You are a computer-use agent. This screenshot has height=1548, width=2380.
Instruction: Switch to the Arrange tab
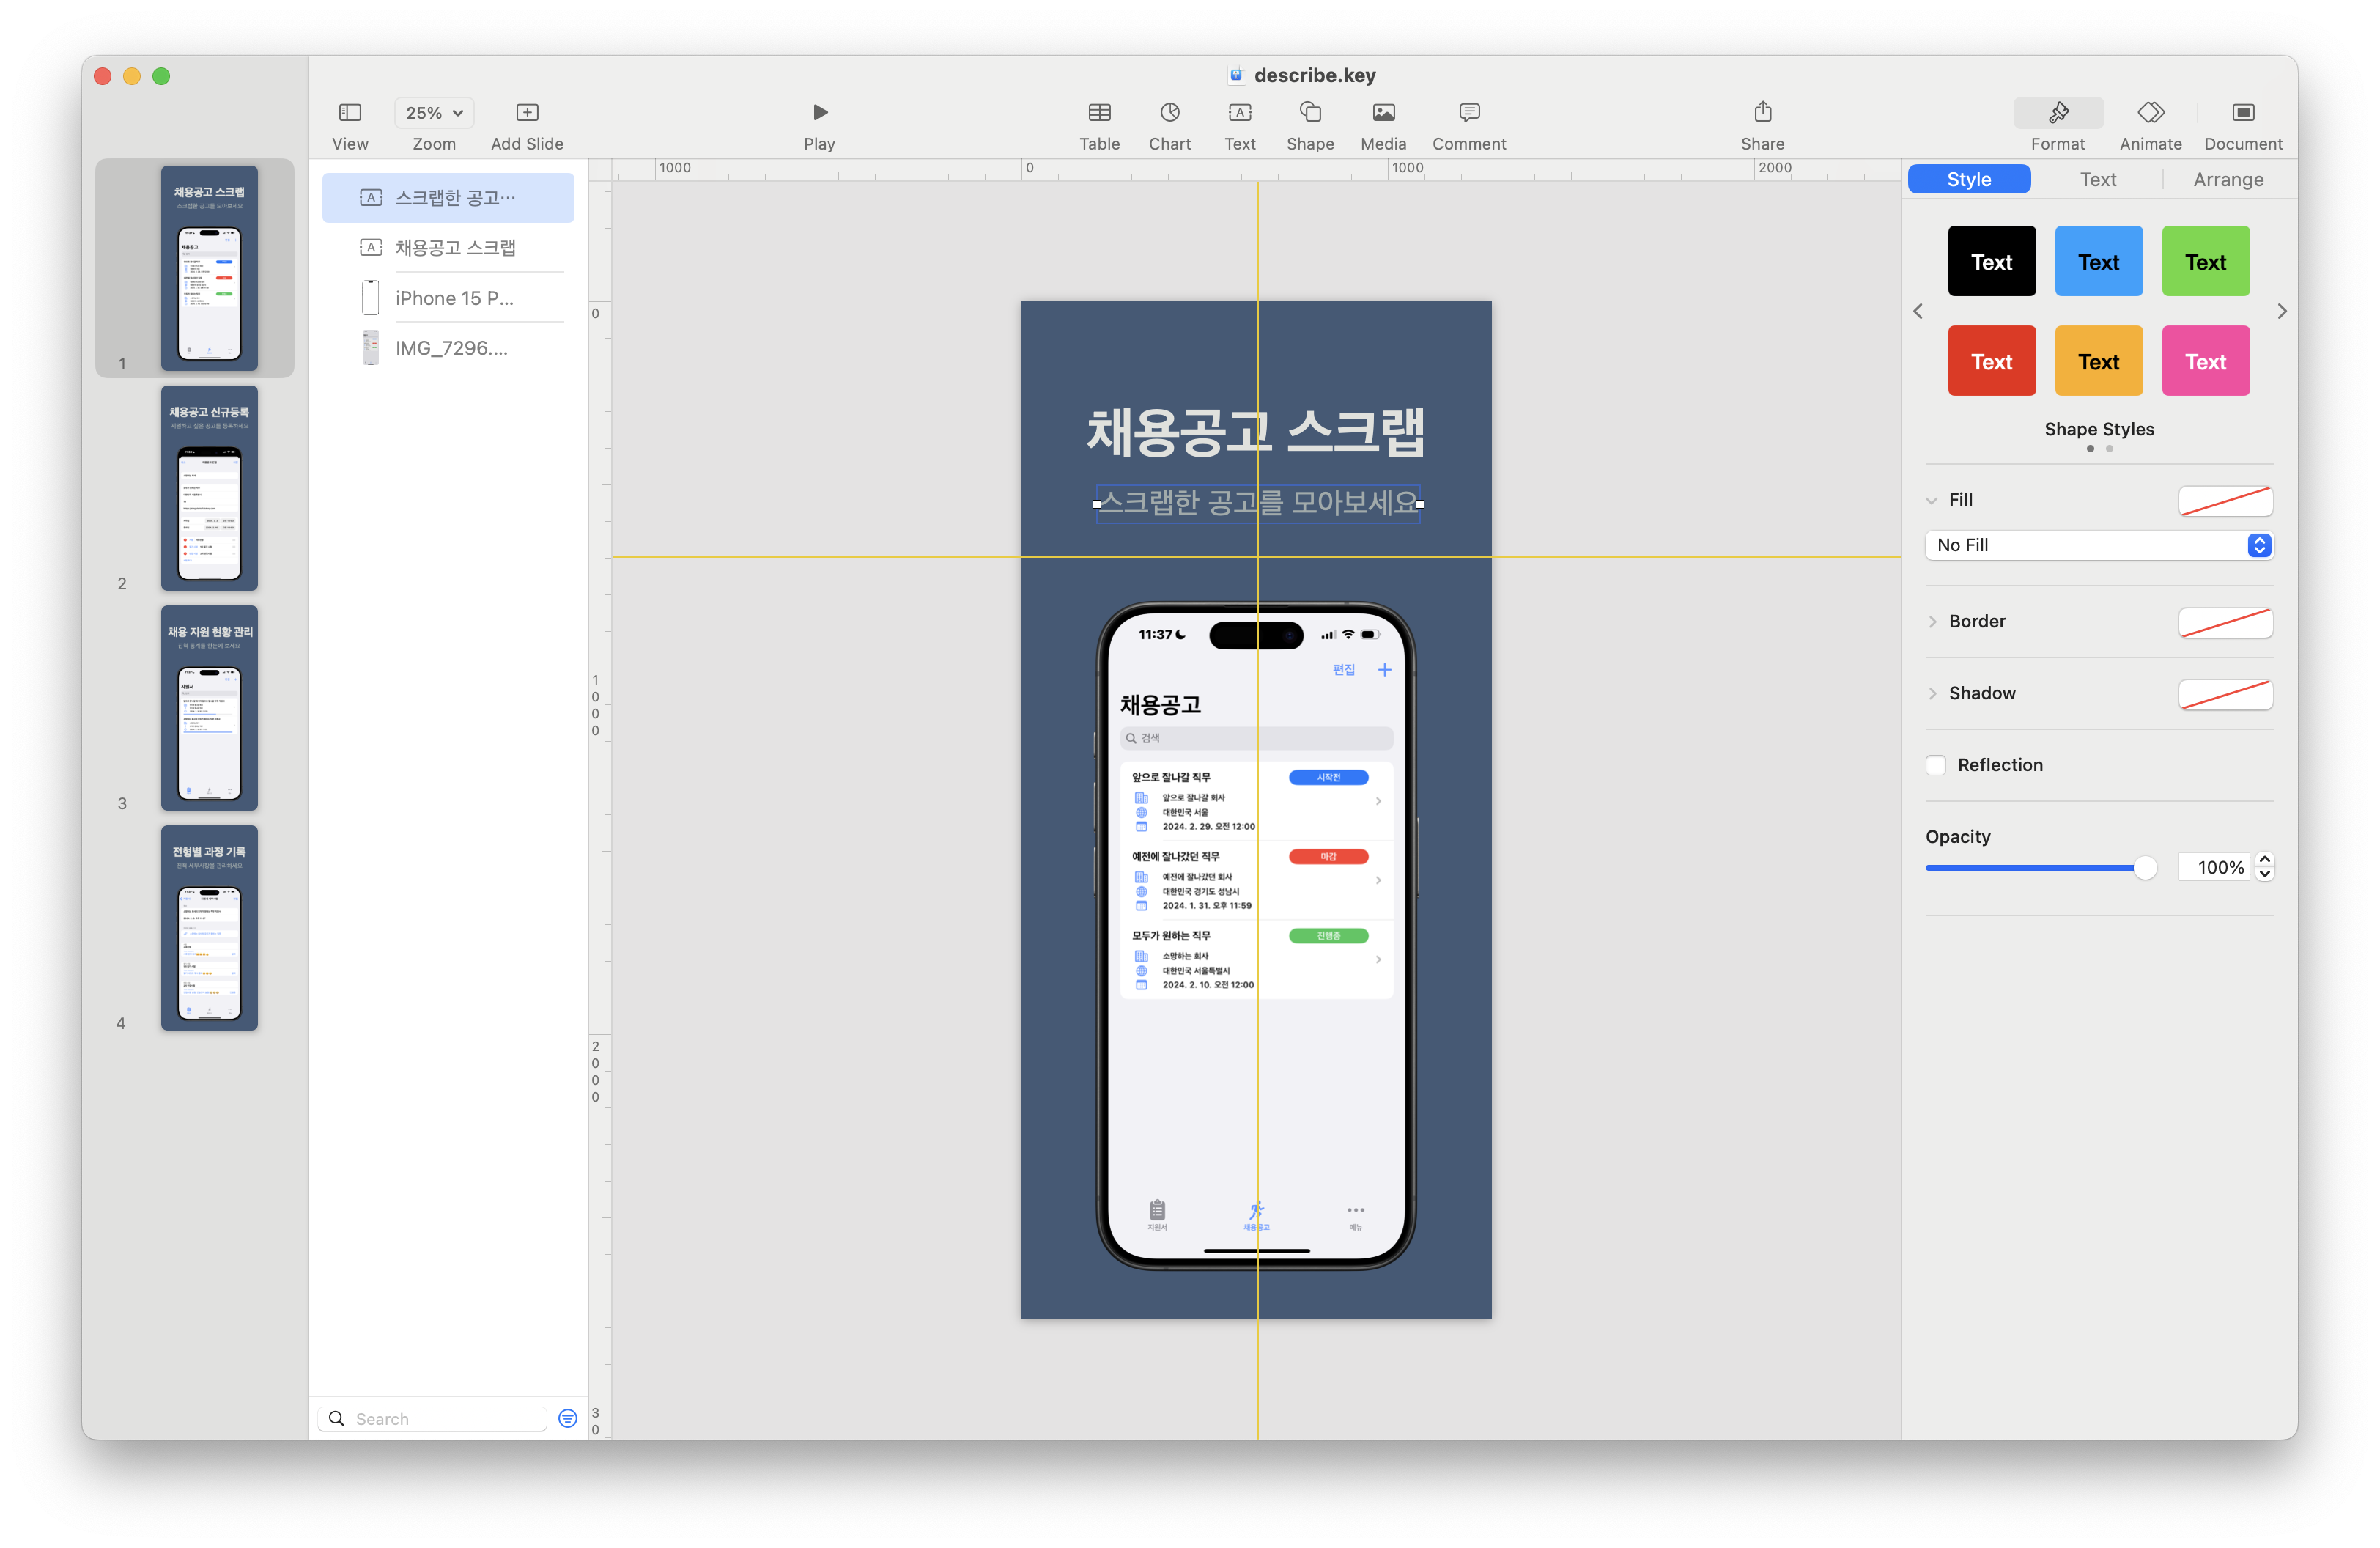click(2227, 179)
